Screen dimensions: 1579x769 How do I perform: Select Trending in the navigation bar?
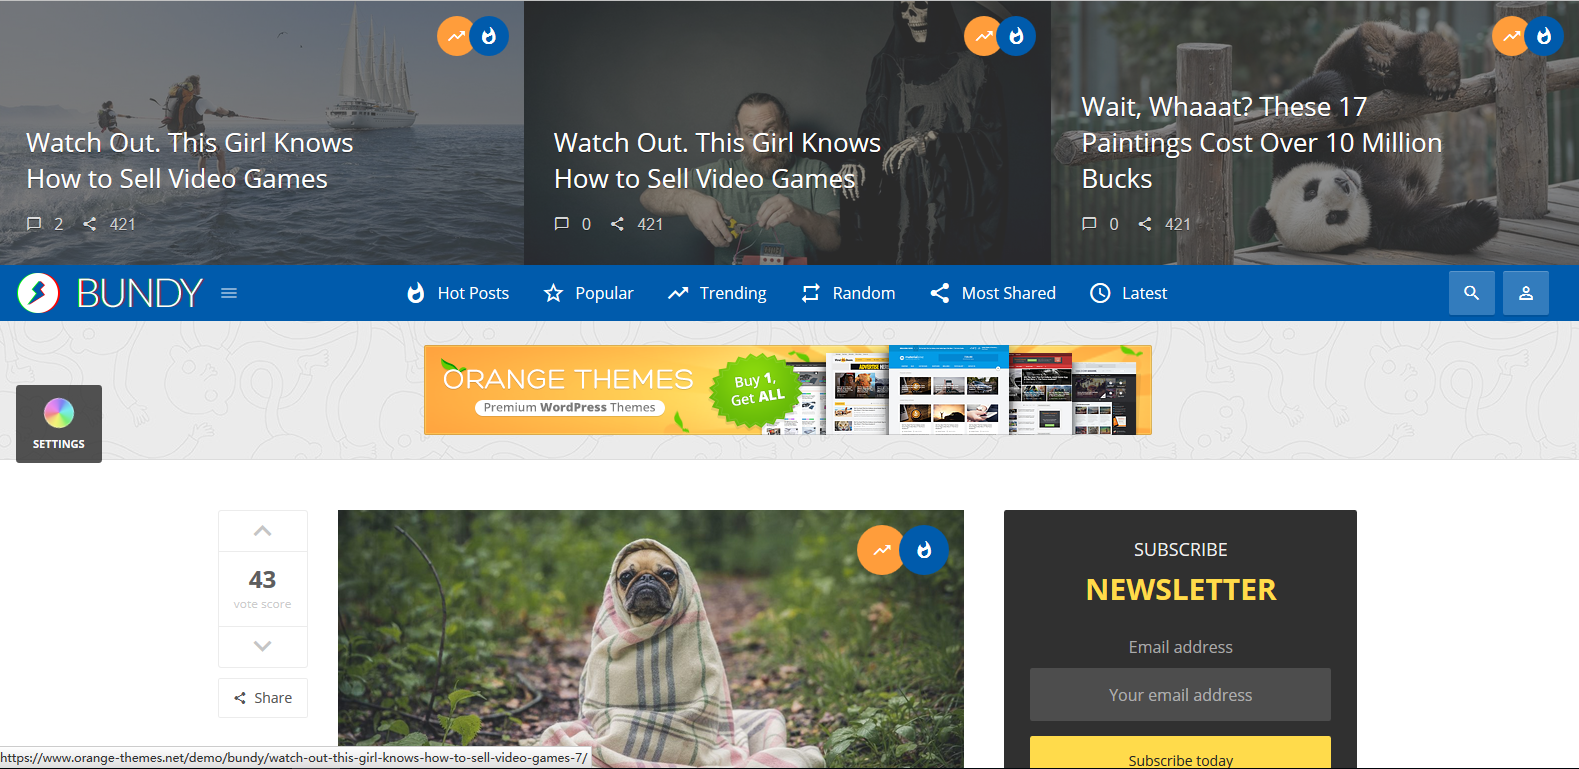(x=717, y=293)
